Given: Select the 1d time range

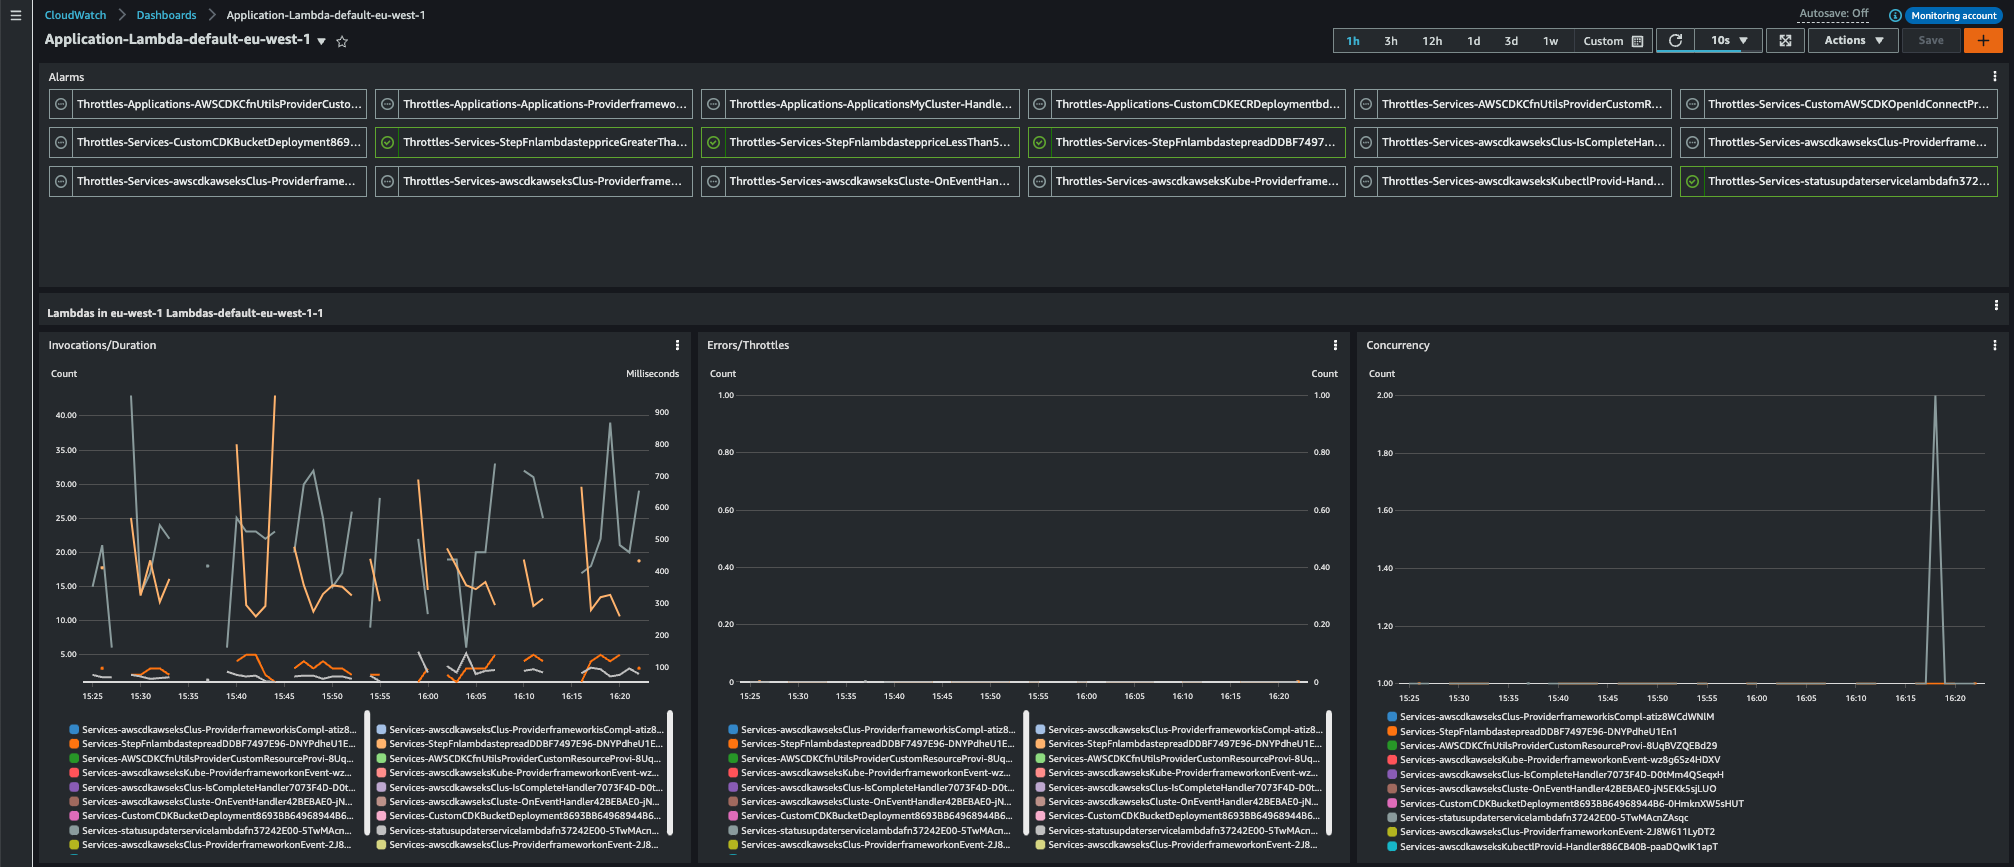Looking at the screenshot, I should 1474,41.
